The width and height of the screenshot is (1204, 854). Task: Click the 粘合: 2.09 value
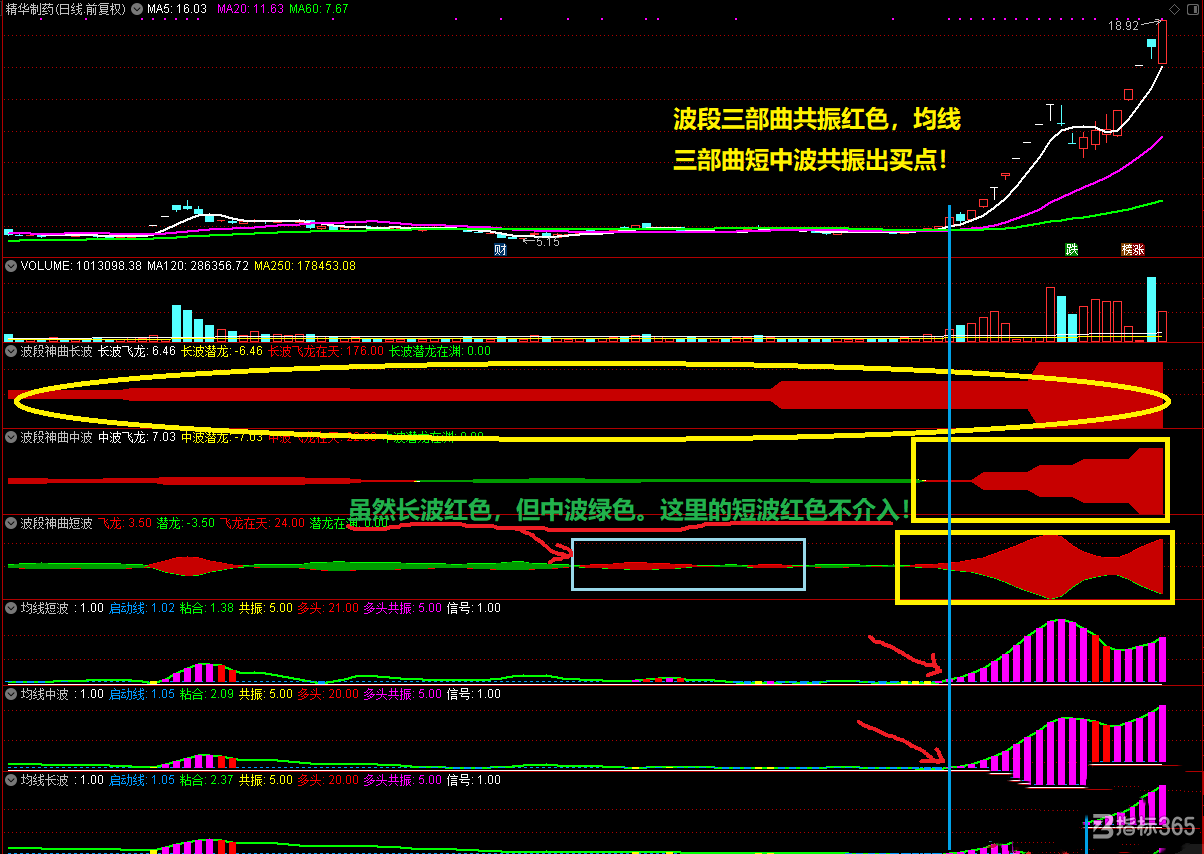(x=207, y=694)
